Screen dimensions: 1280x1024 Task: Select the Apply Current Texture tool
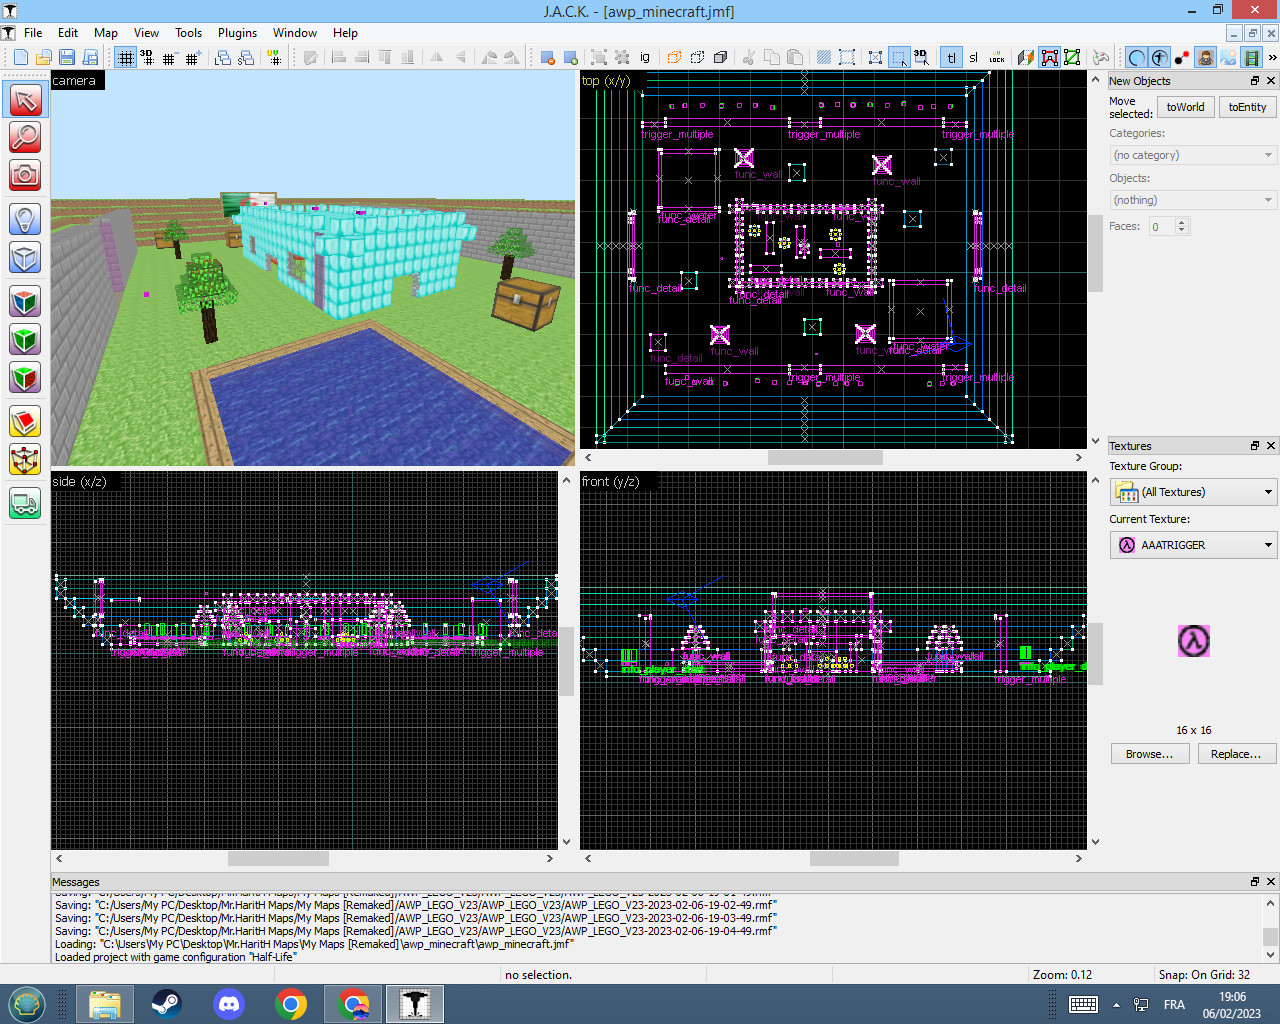pyautogui.click(x=25, y=339)
